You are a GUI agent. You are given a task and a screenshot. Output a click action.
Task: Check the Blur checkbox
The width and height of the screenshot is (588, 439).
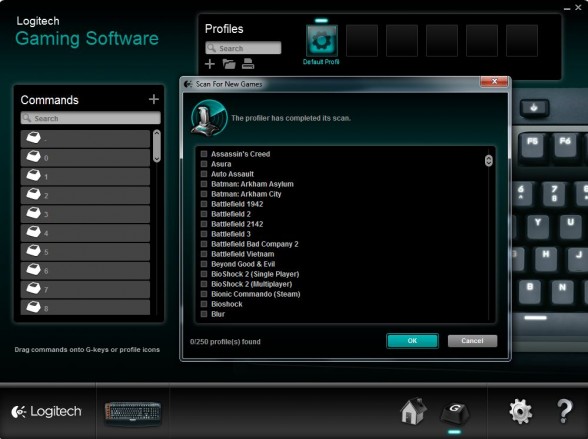click(204, 314)
